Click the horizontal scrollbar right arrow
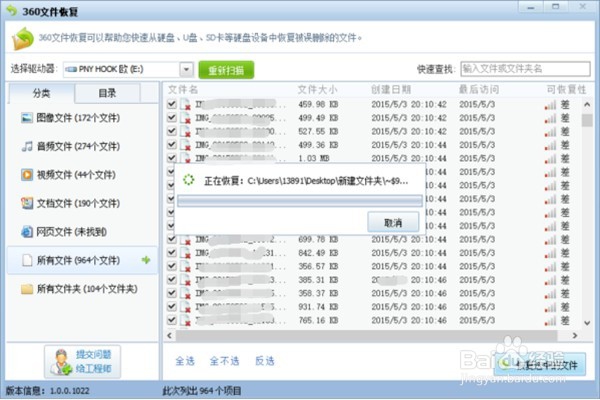 coord(575,336)
